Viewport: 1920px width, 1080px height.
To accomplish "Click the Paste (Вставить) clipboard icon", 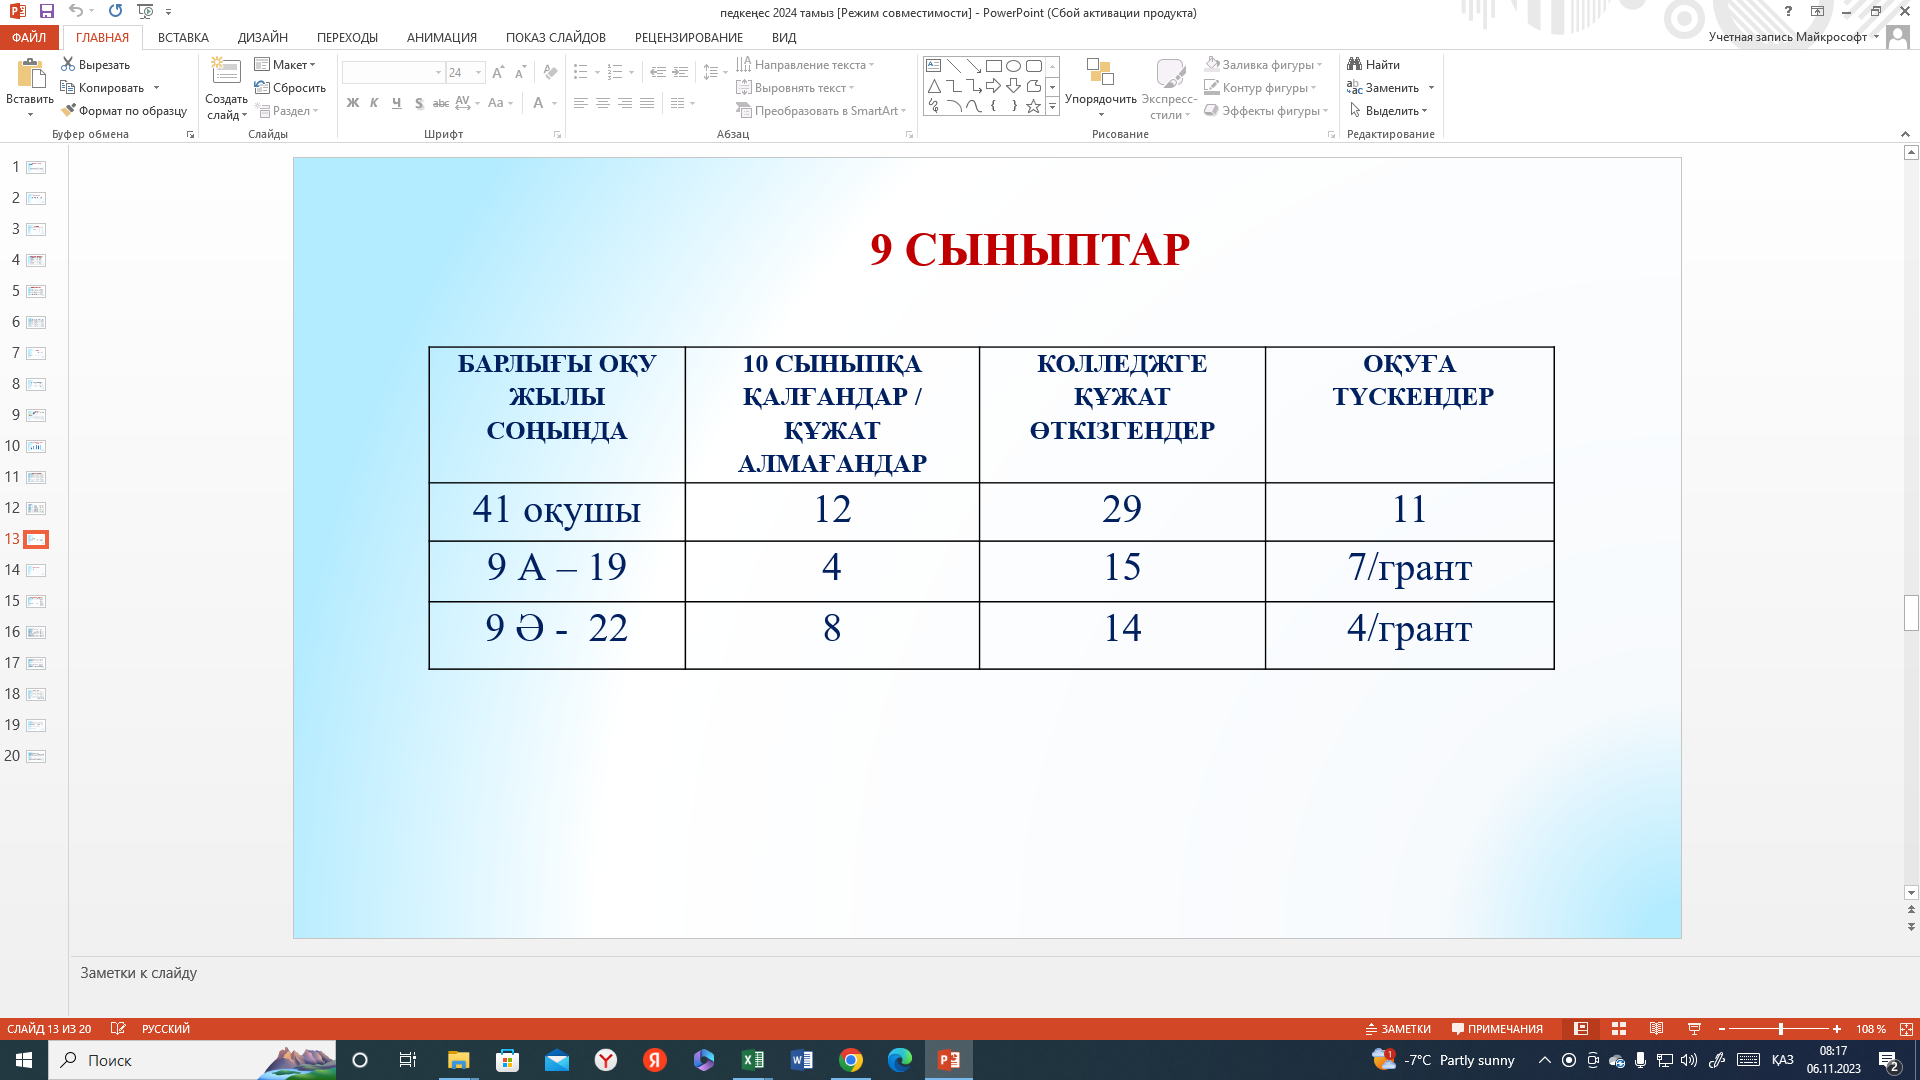I will (x=30, y=74).
